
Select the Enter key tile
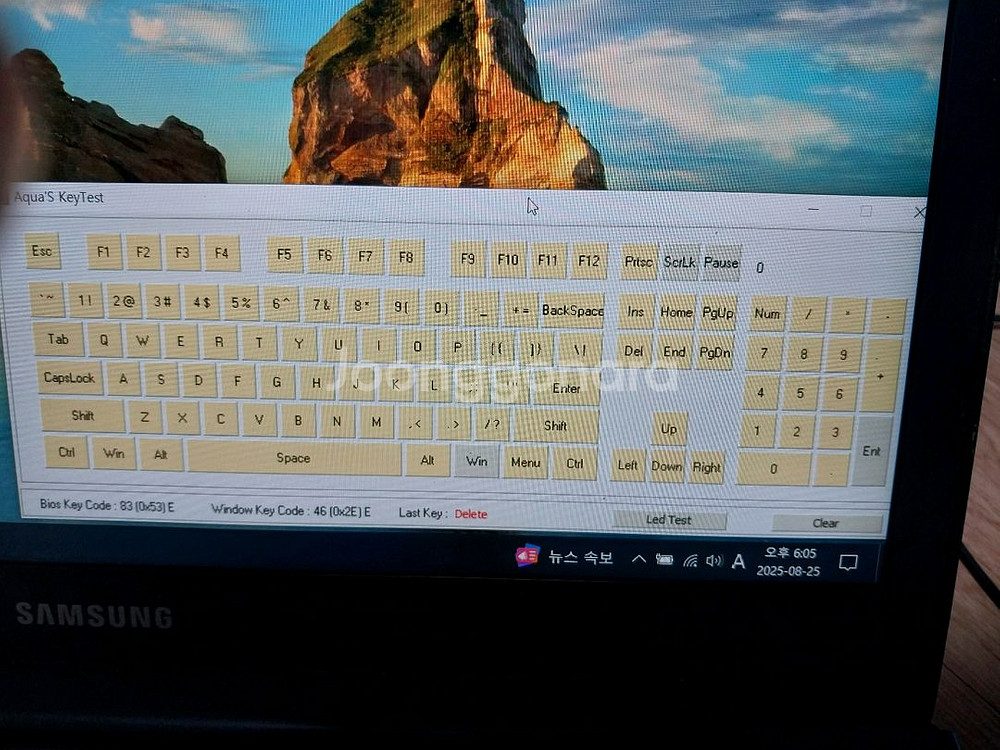coord(566,388)
